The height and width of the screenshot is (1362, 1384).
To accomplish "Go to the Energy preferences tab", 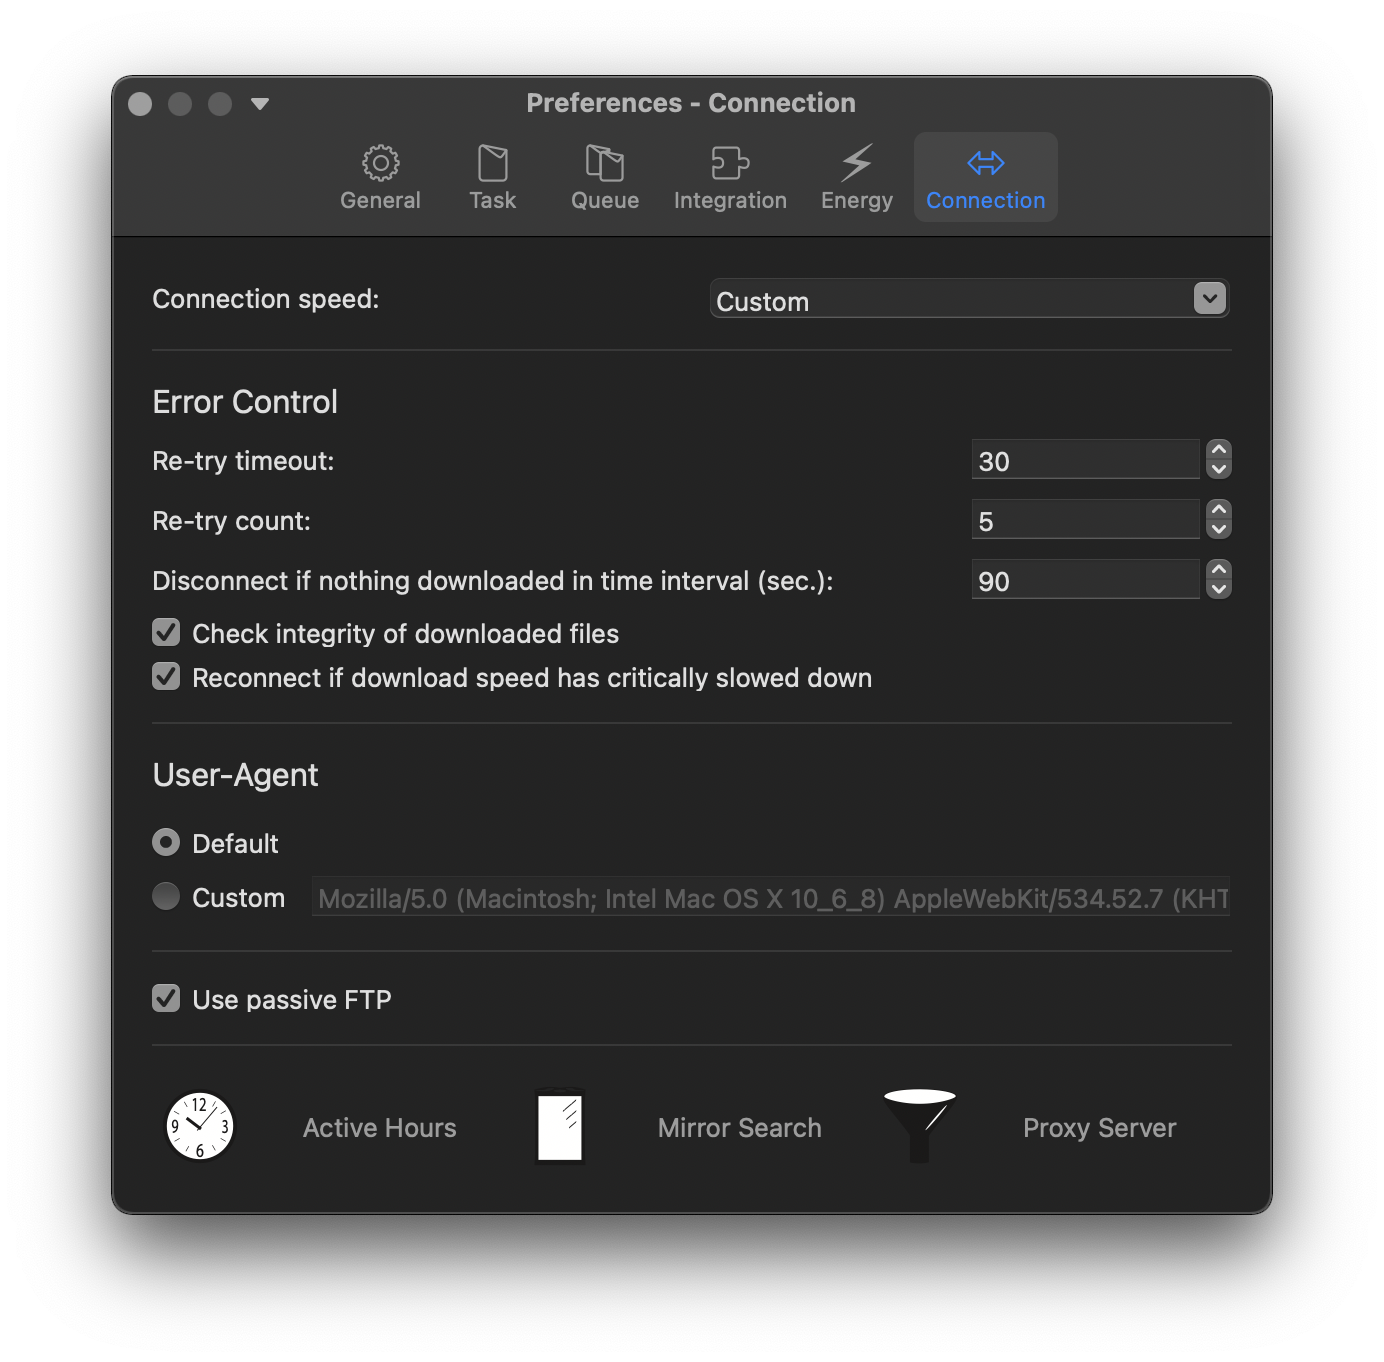I will [x=855, y=177].
